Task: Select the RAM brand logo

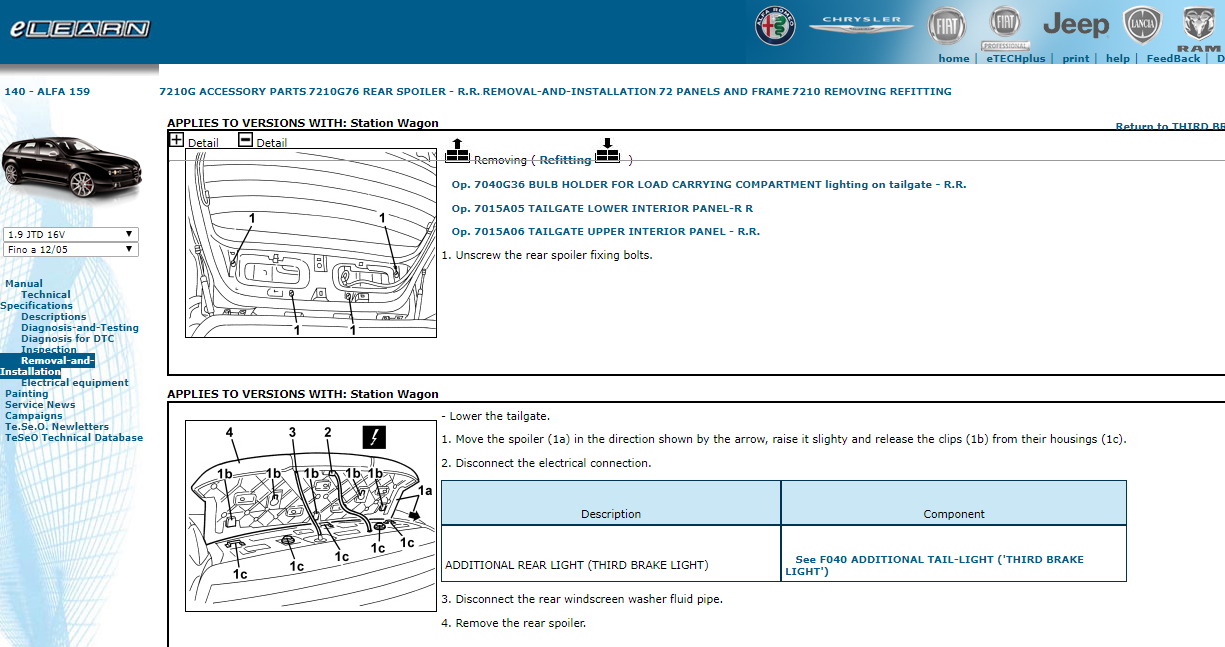Action: click(1199, 29)
